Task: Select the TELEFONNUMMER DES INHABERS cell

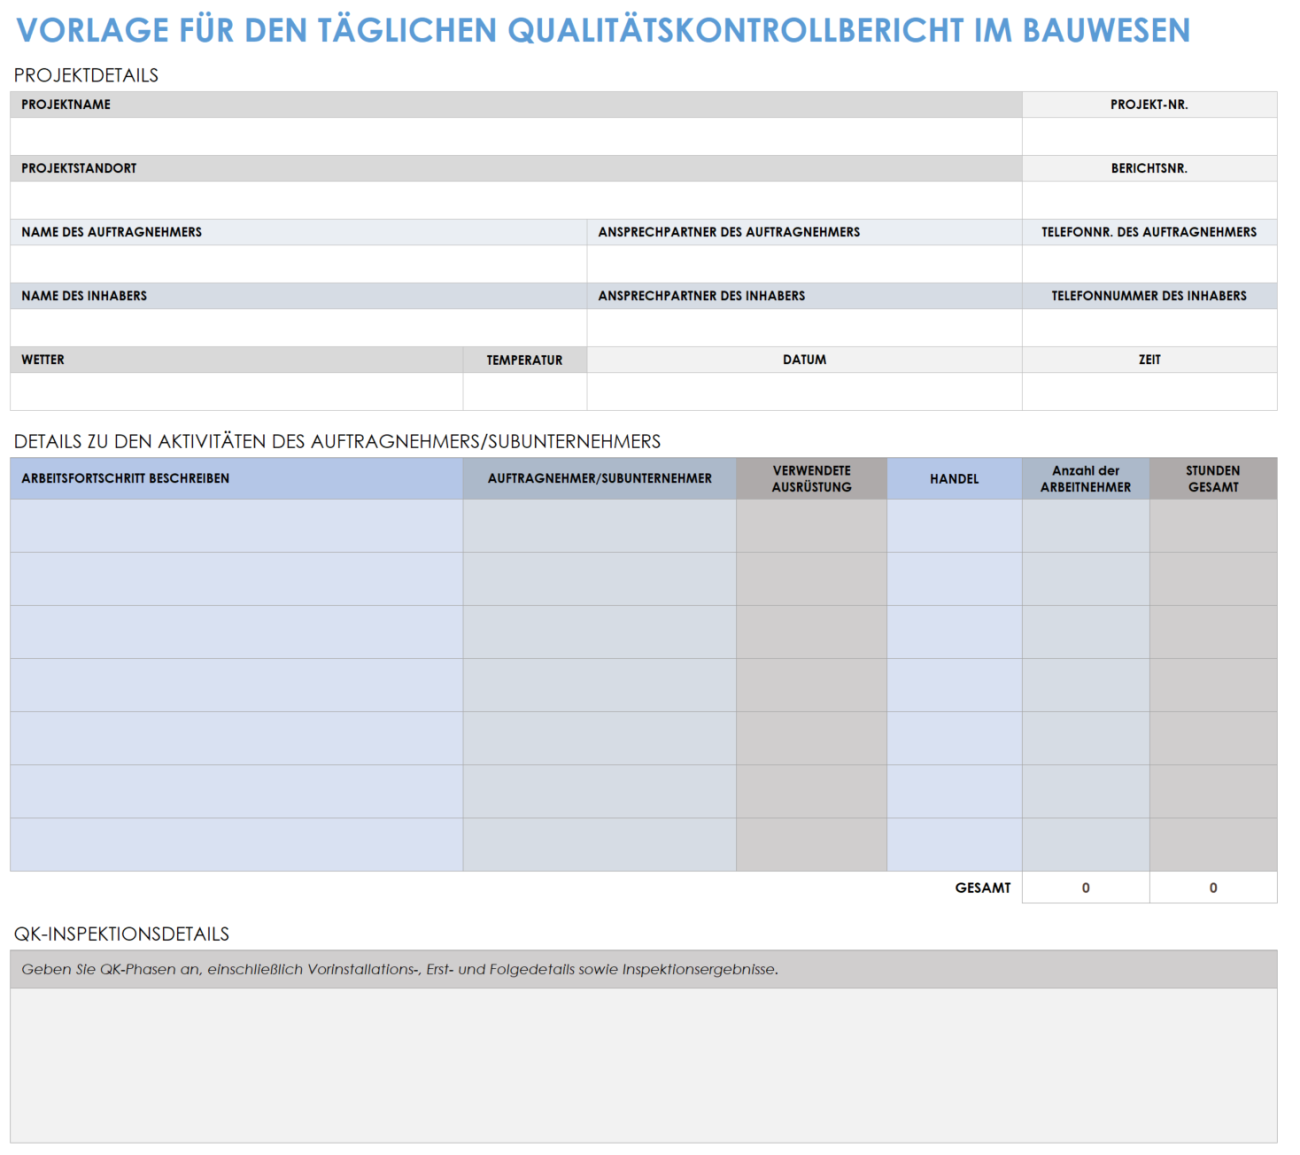Action: (x=1149, y=328)
